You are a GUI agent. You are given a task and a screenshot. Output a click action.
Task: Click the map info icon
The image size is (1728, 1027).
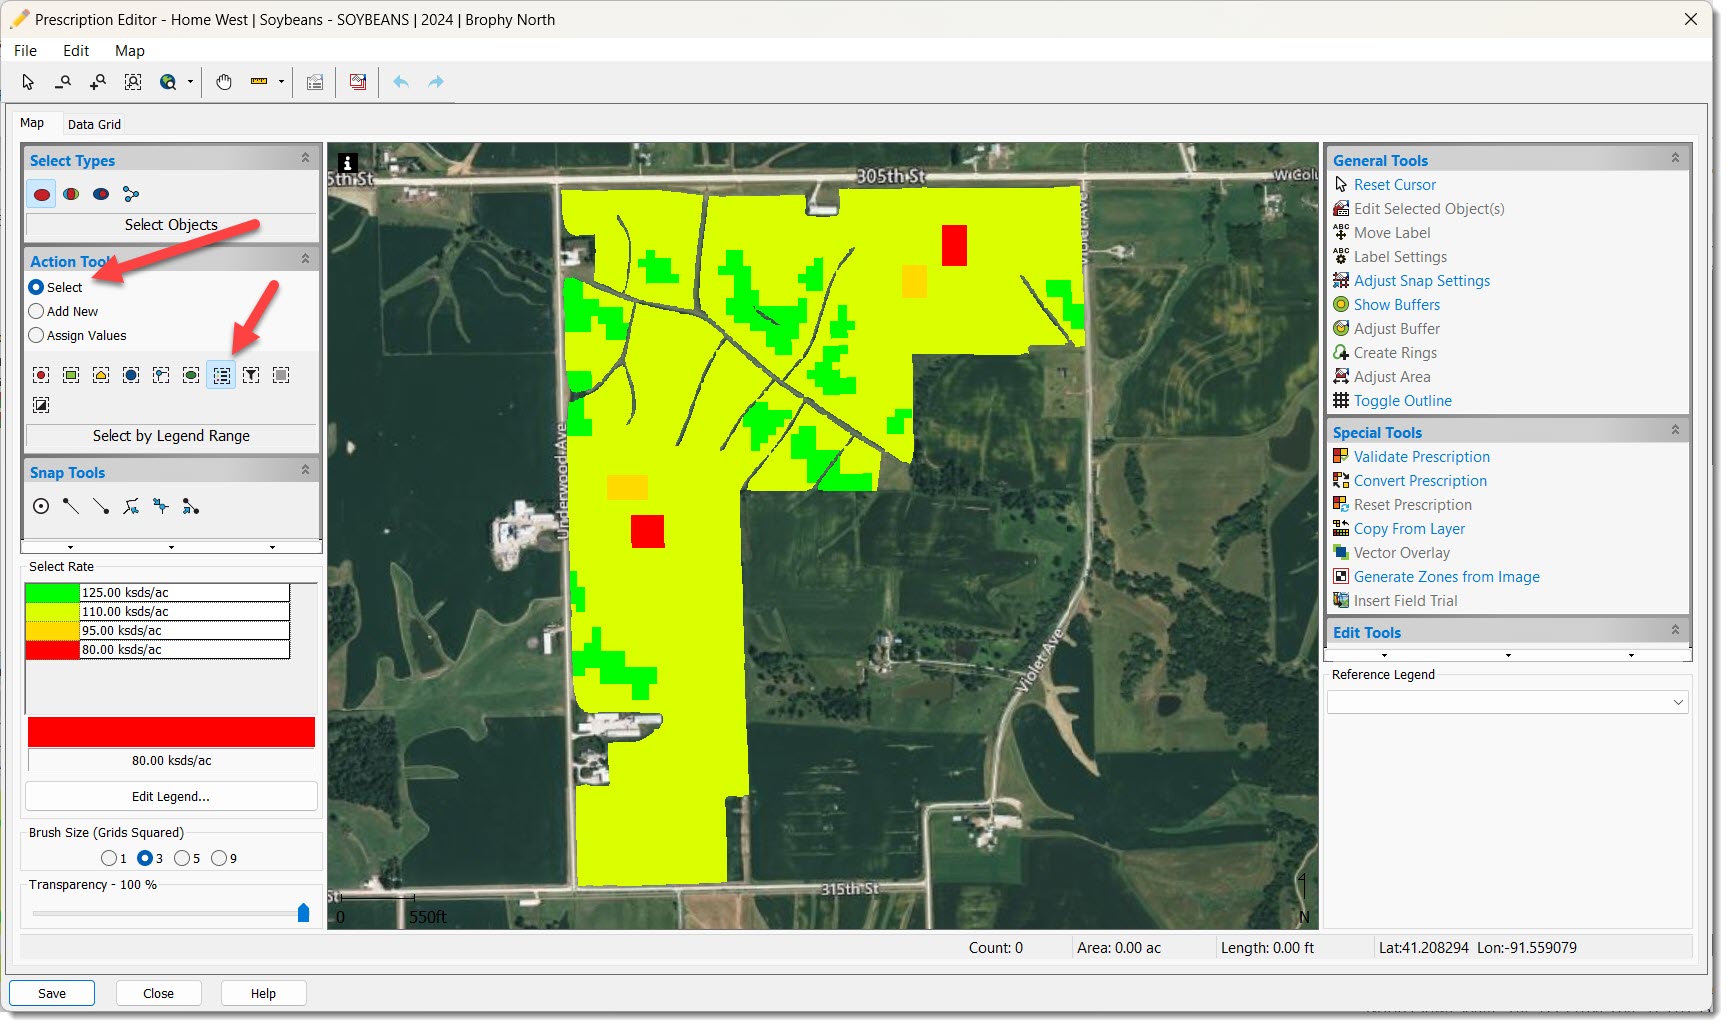point(348,163)
